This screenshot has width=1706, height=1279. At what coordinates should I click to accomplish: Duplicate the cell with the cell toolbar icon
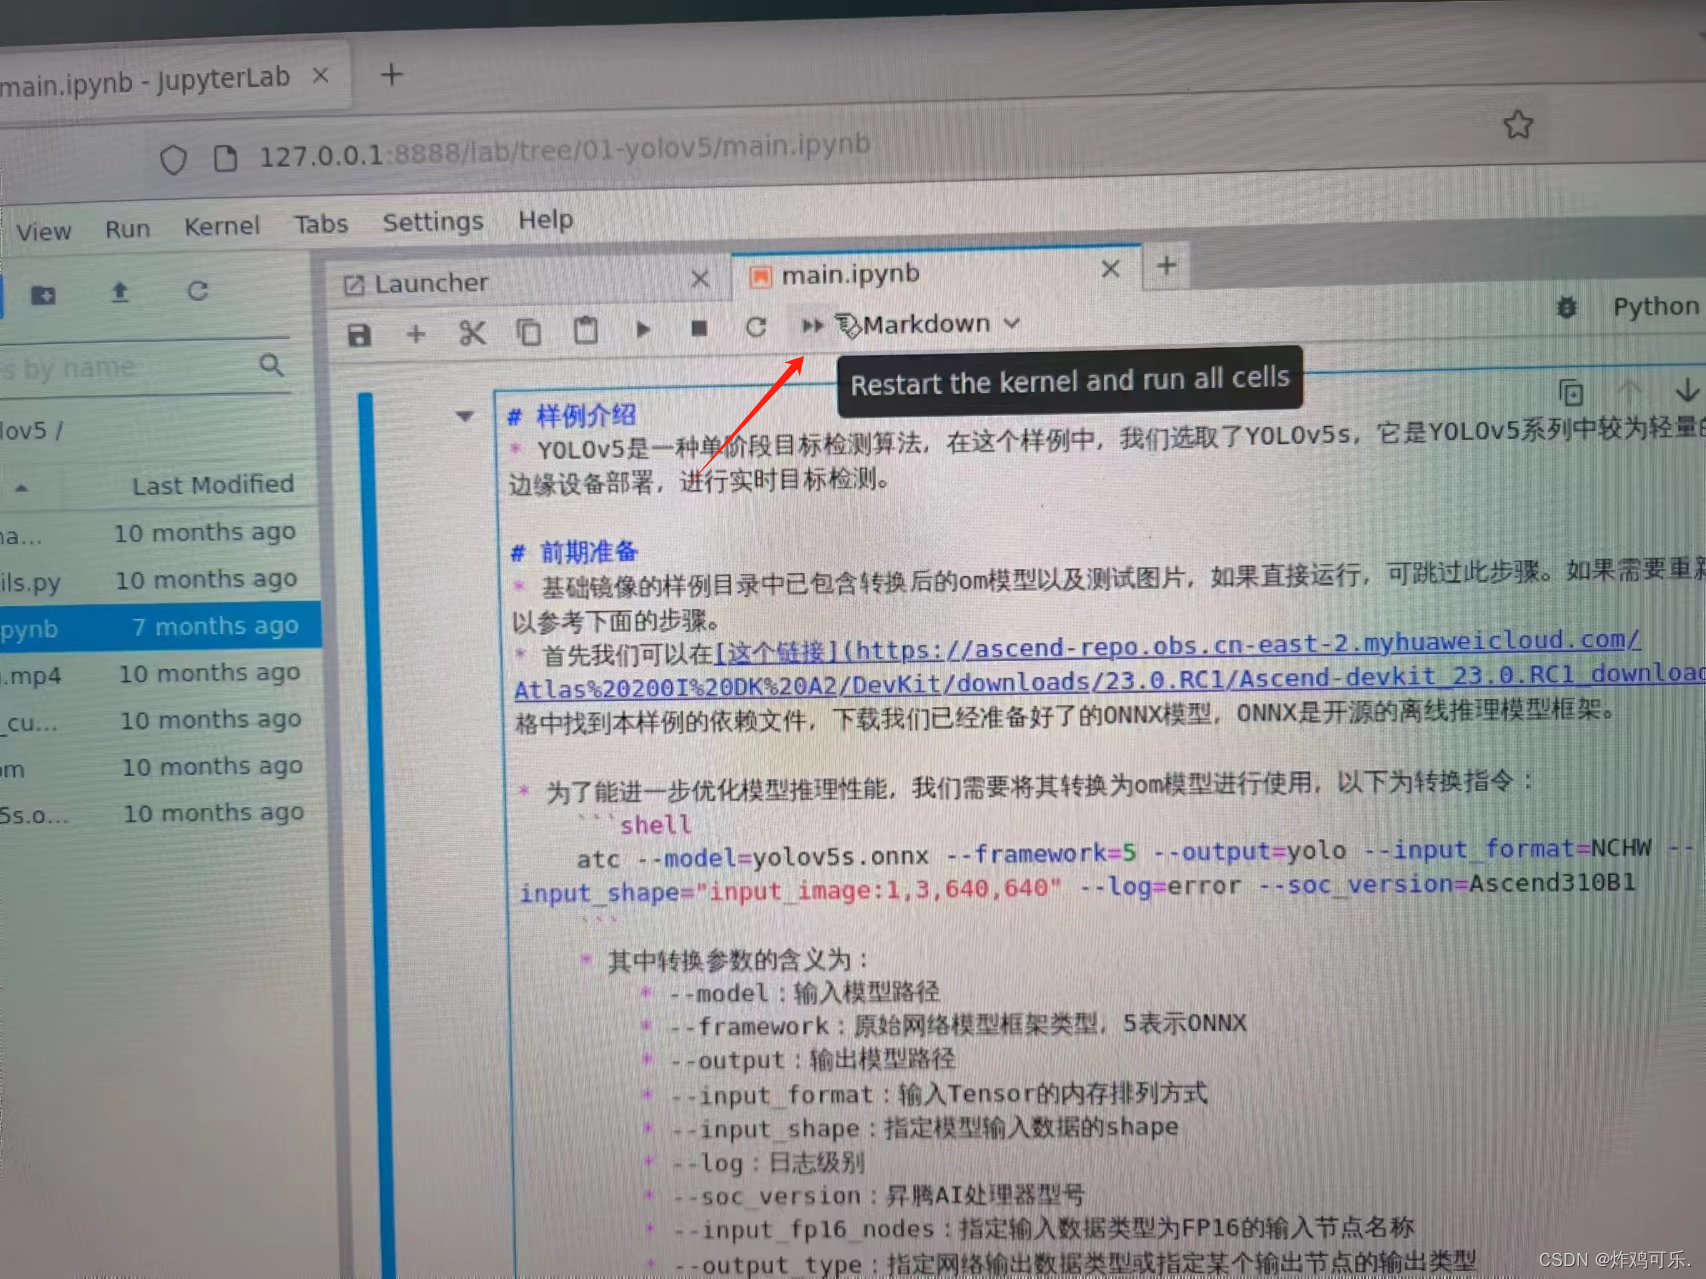pos(1571,392)
